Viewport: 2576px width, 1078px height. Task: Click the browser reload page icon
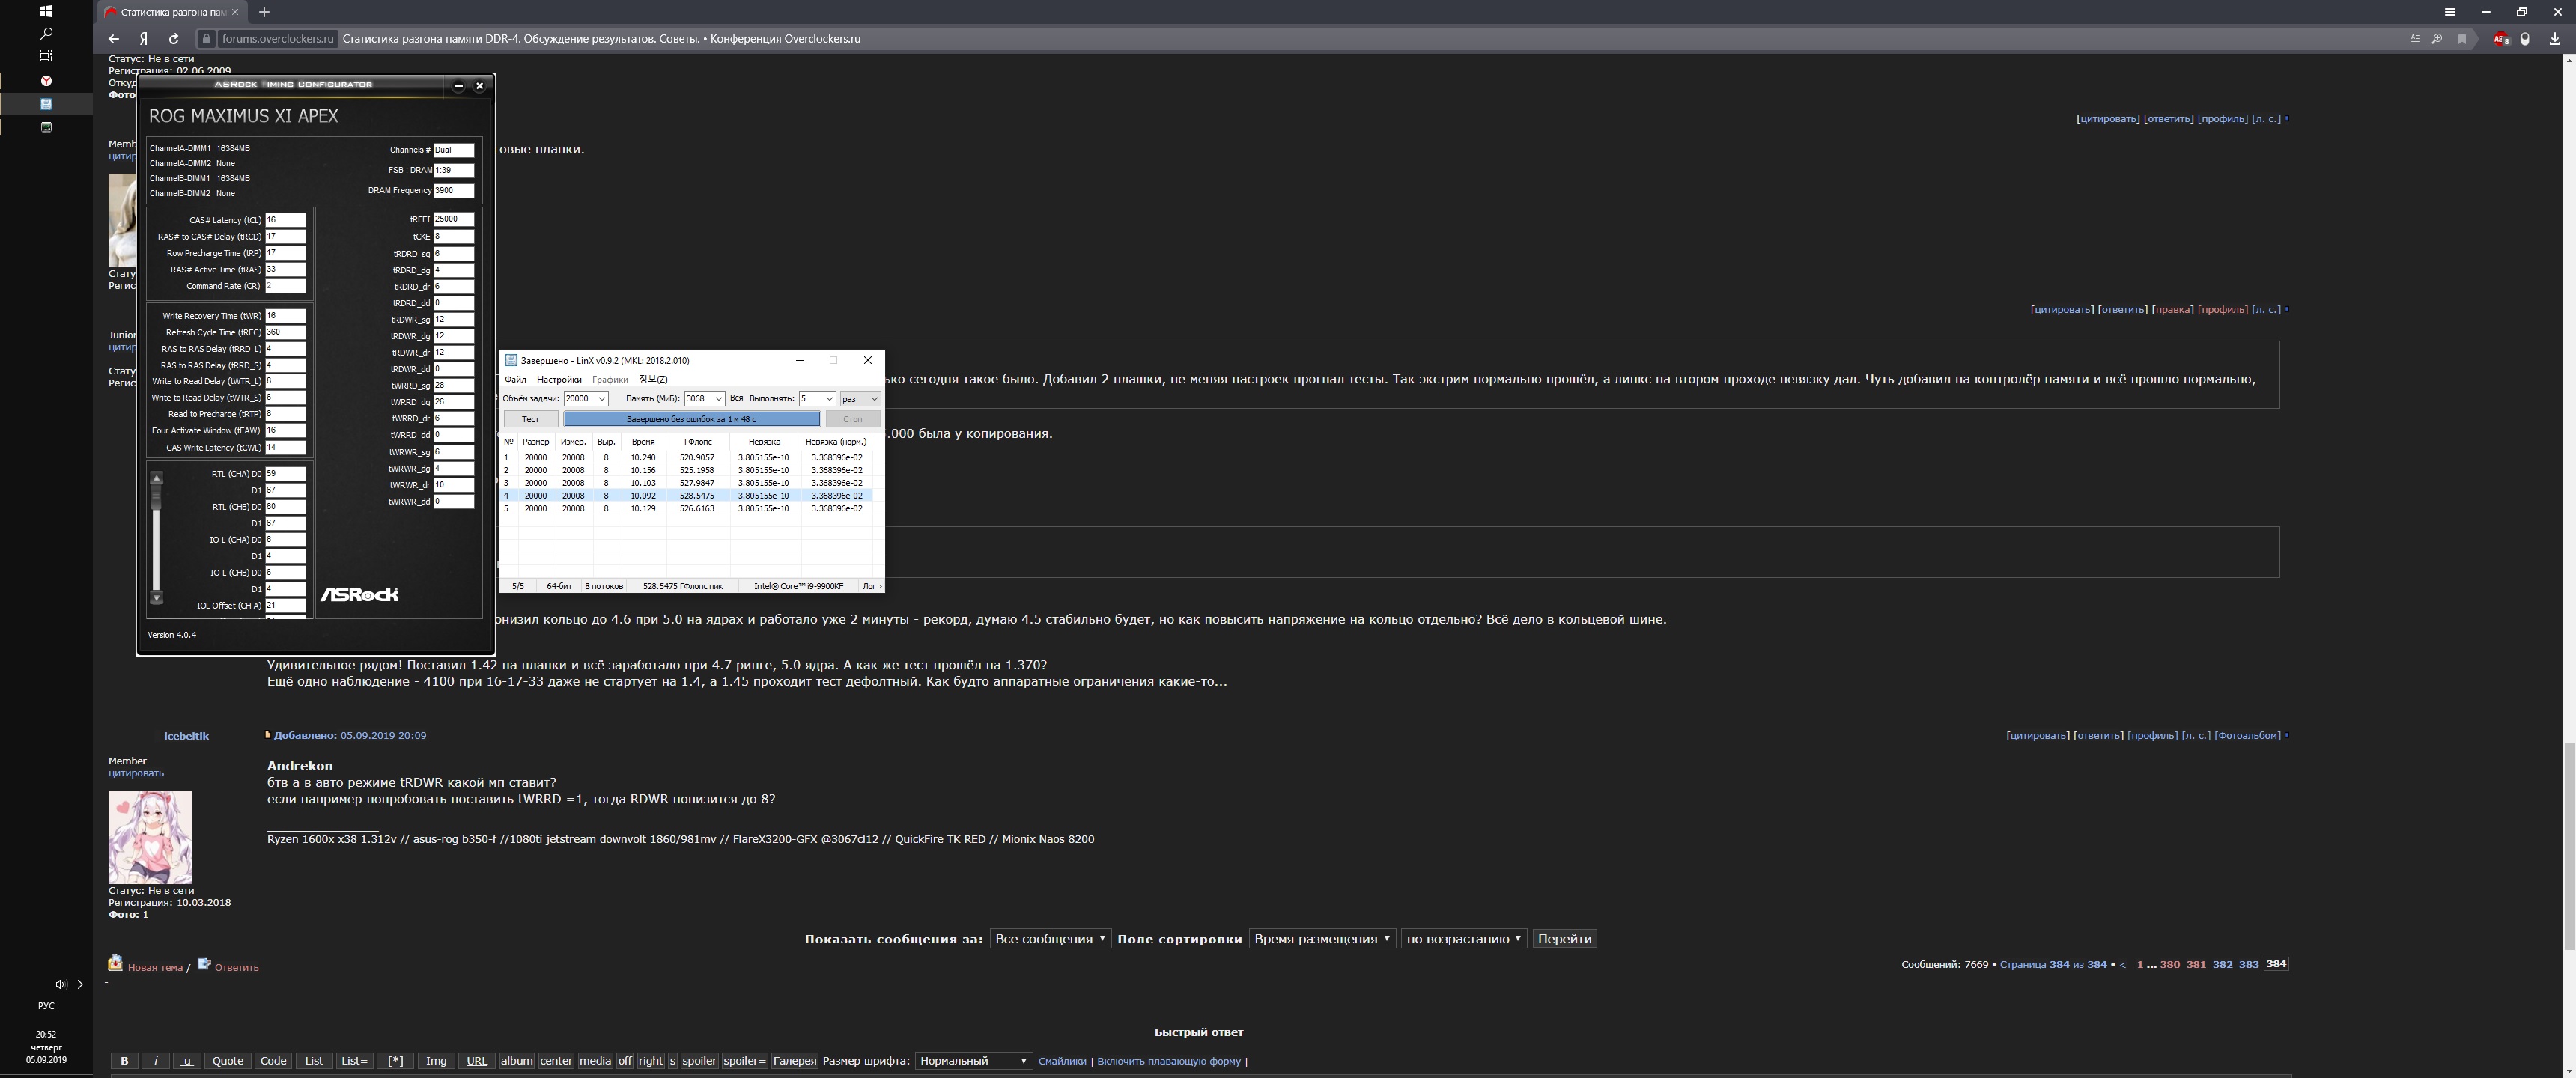[x=174, y=39]
